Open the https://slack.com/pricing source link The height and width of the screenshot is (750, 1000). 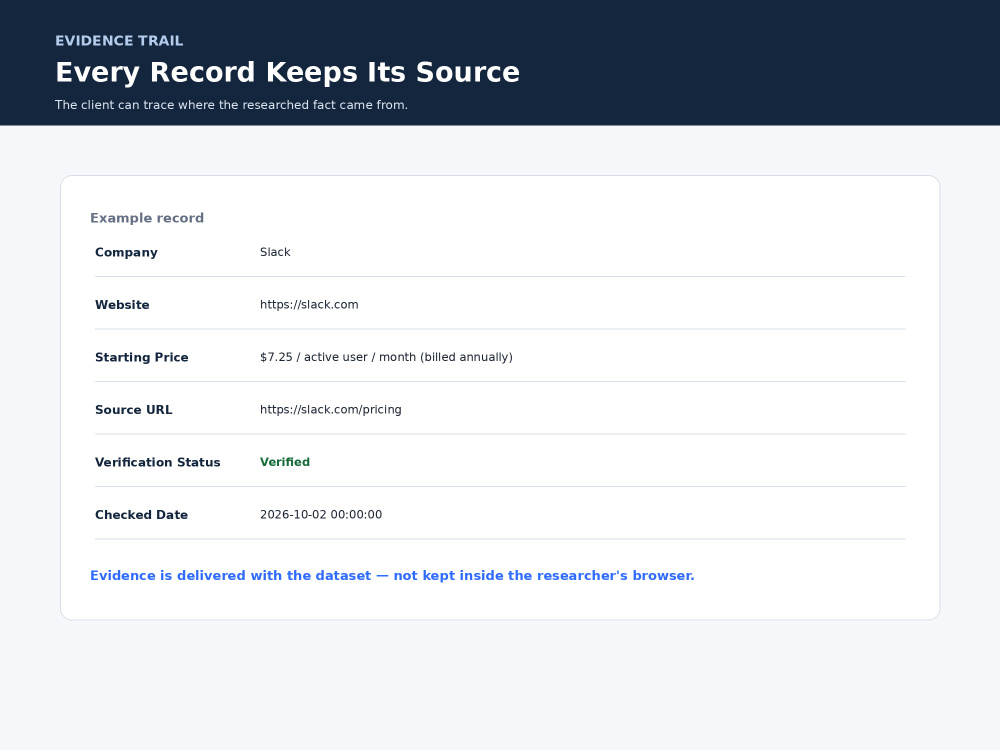click(331, 410)
